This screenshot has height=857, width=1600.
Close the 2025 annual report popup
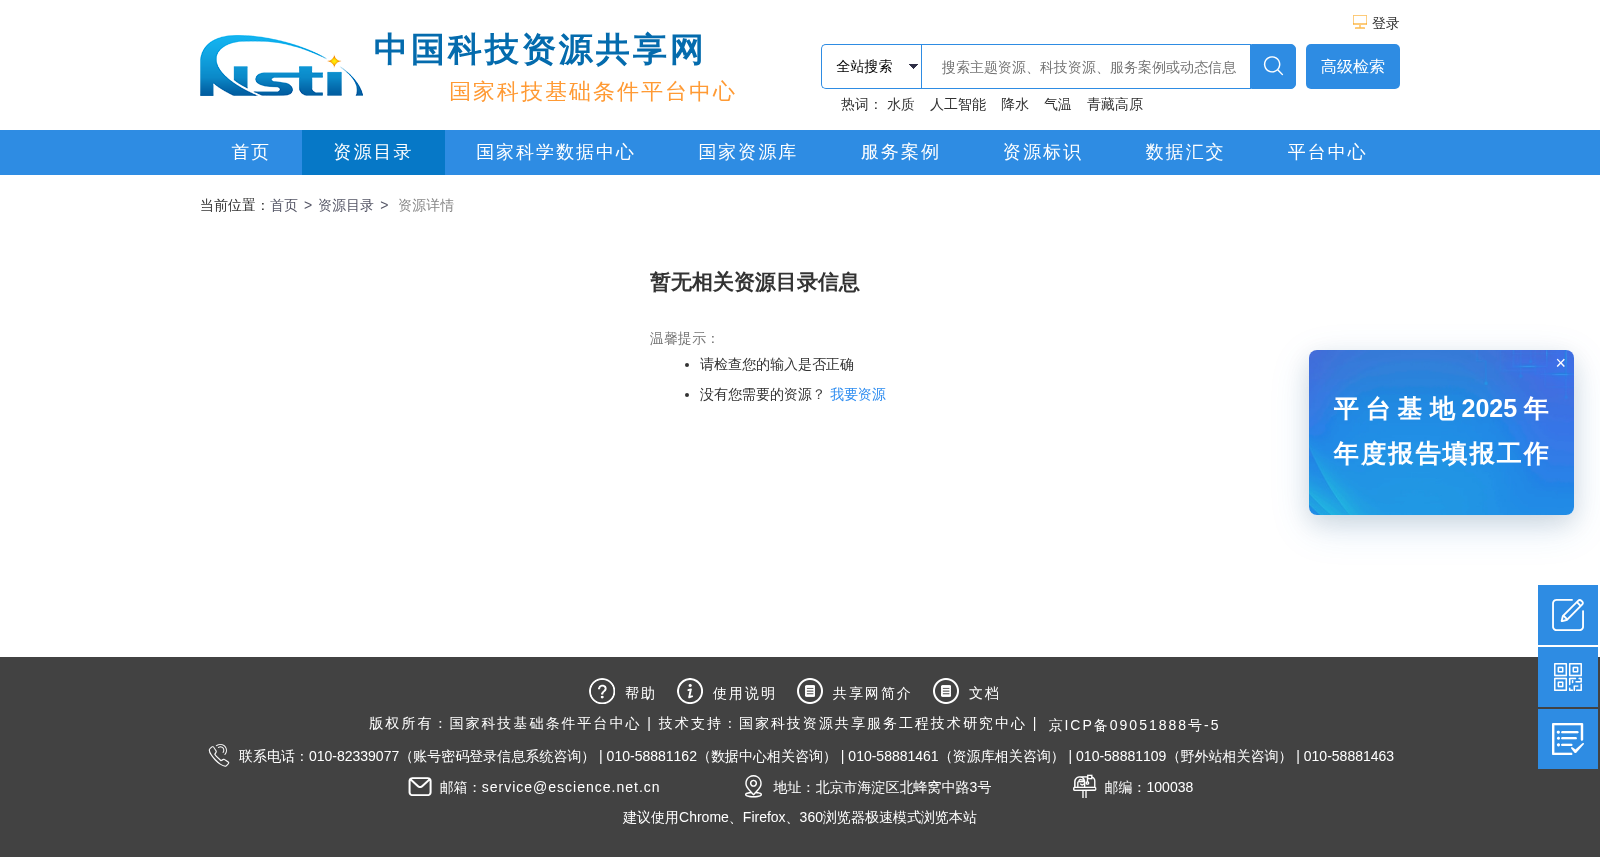pyautogui.click(x=1560, y=363)
